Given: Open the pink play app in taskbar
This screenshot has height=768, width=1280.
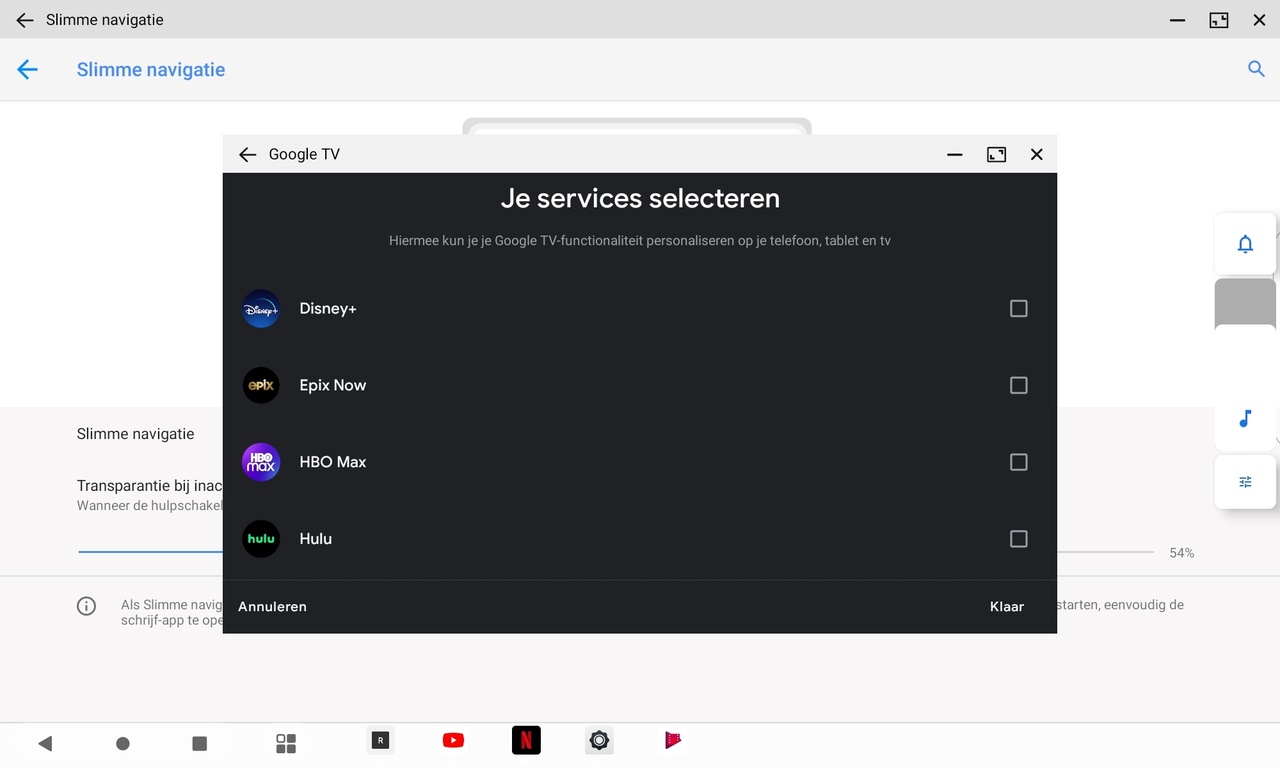Looking at the screenshot, I should pos(673,740).
